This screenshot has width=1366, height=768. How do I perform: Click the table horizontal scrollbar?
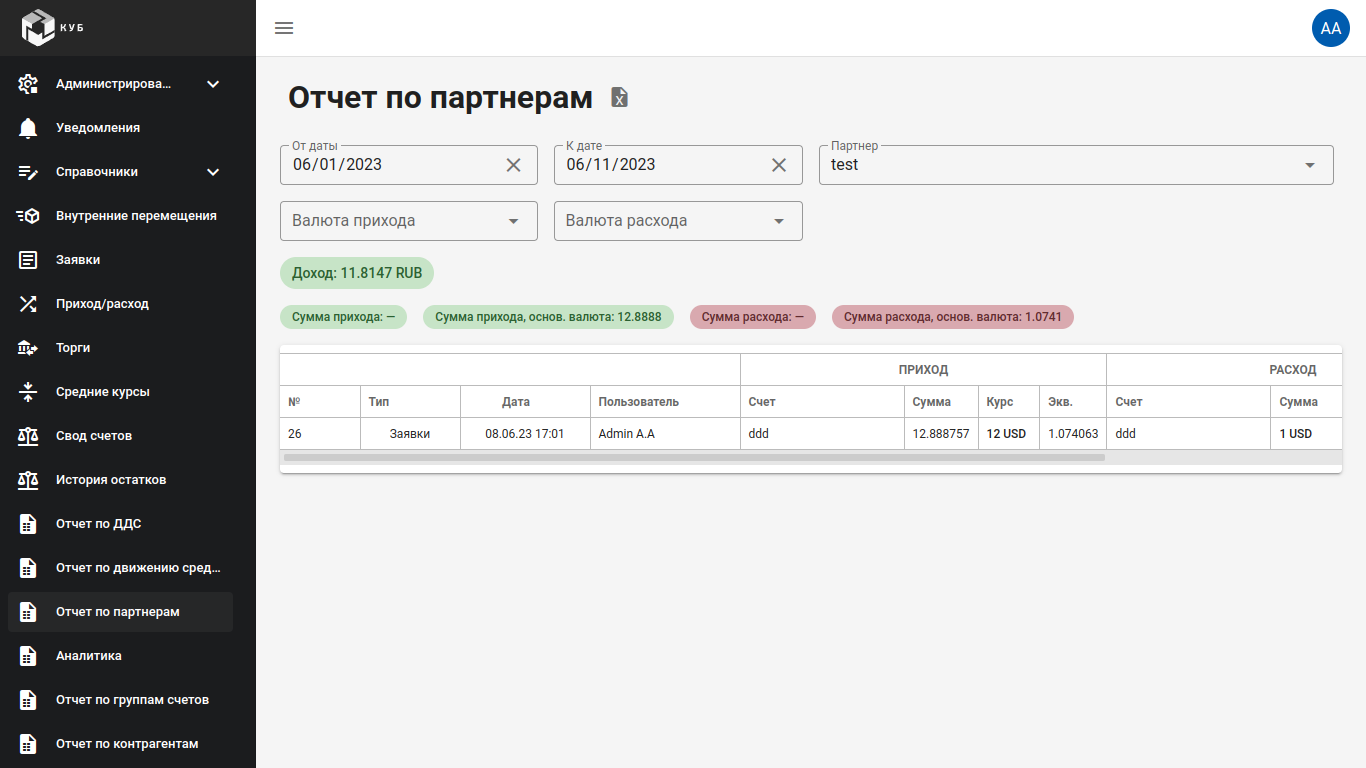[694, 457]
